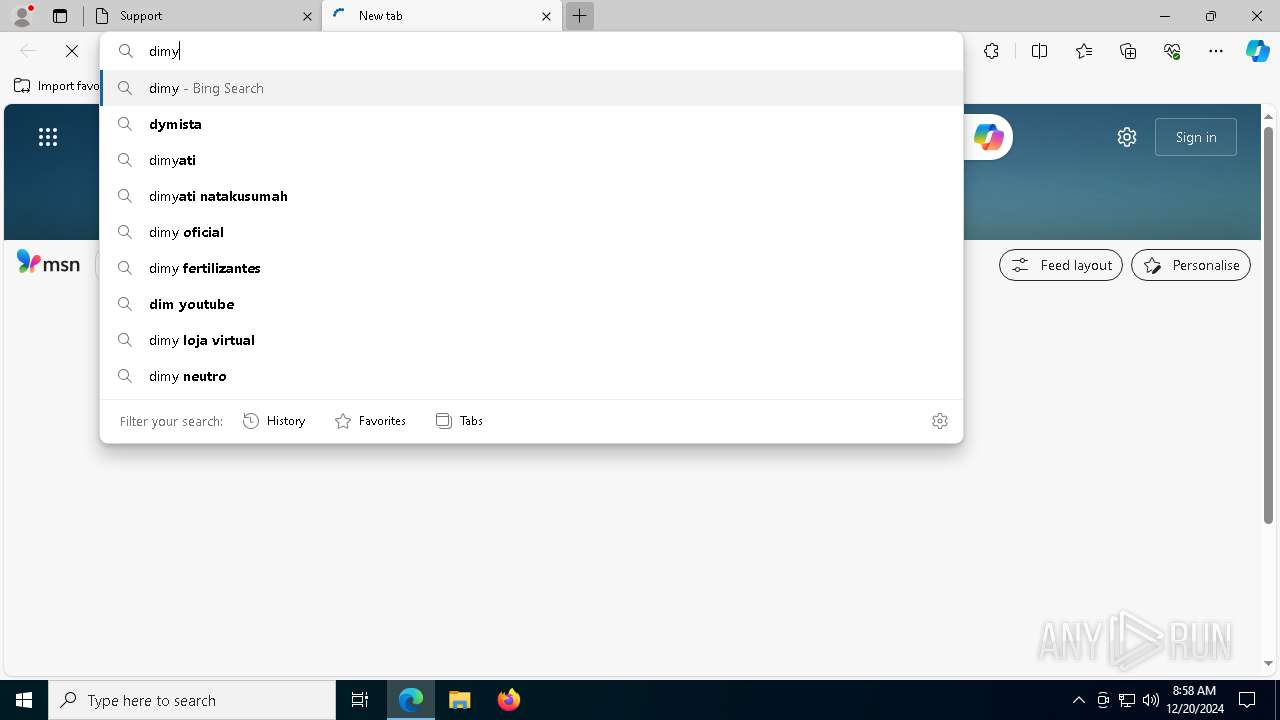Click the Sign in button
The height and width of the screenshot is (720, 1280).
(x=1196, y=137)
